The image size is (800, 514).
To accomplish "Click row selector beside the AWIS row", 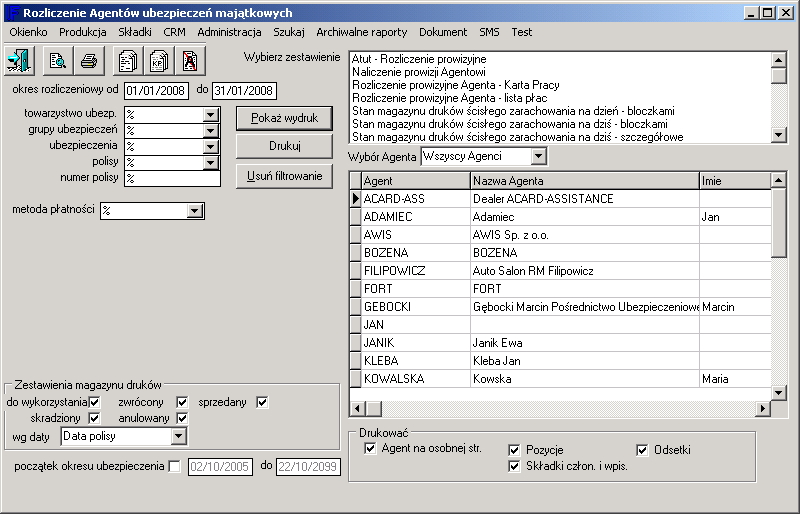I will coord(356,235).
